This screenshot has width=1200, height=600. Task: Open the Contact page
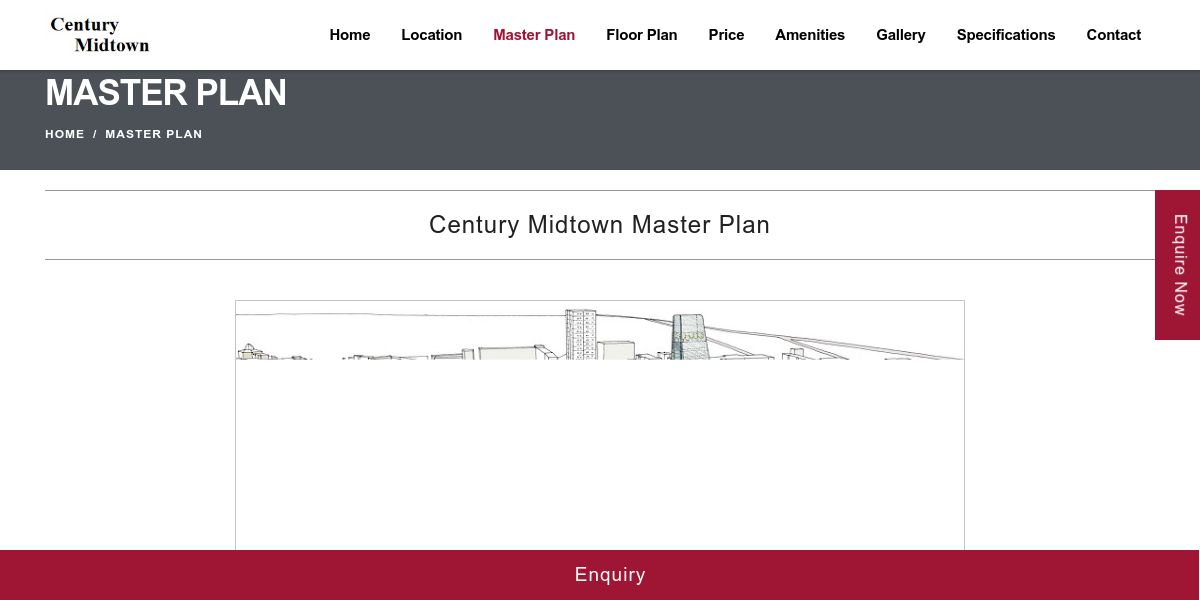[1114, 35]
